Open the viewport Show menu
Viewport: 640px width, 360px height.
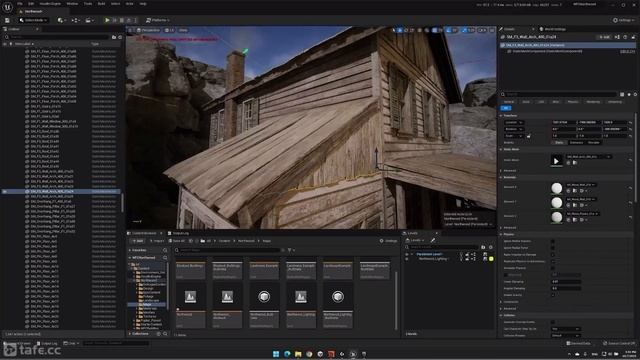pyautogui.click(x=183, y=30)
